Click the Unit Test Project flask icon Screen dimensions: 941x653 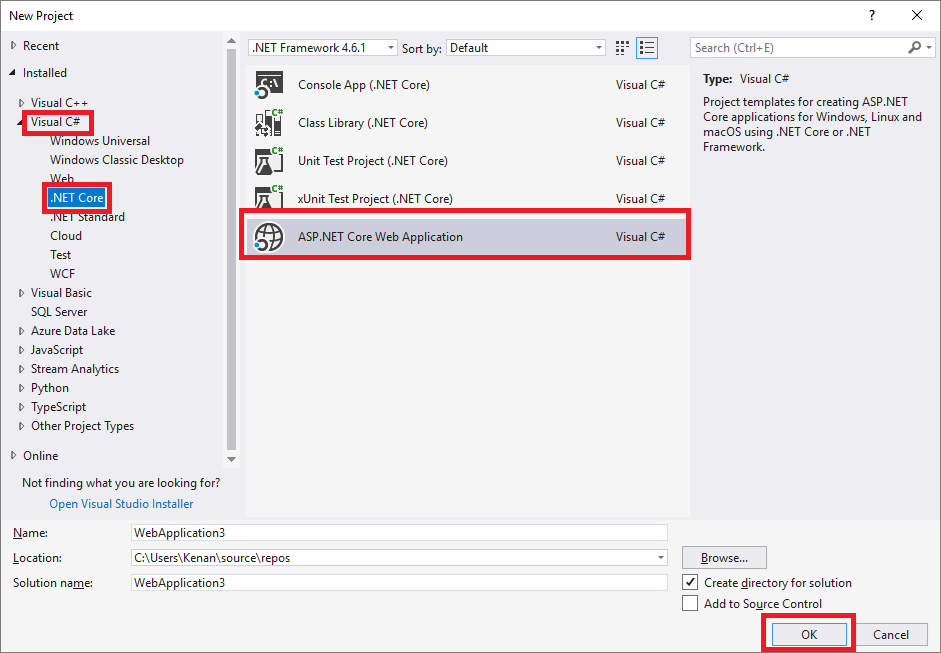tap(268, 161)
